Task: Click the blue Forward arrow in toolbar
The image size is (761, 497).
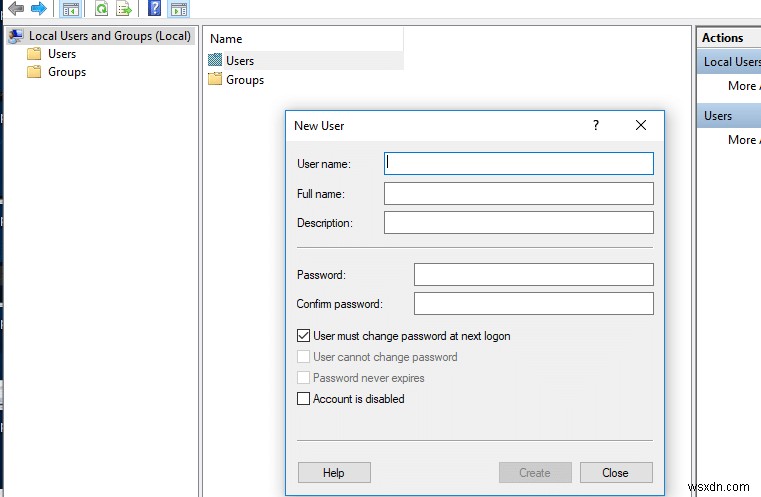Action: point(38,8)
